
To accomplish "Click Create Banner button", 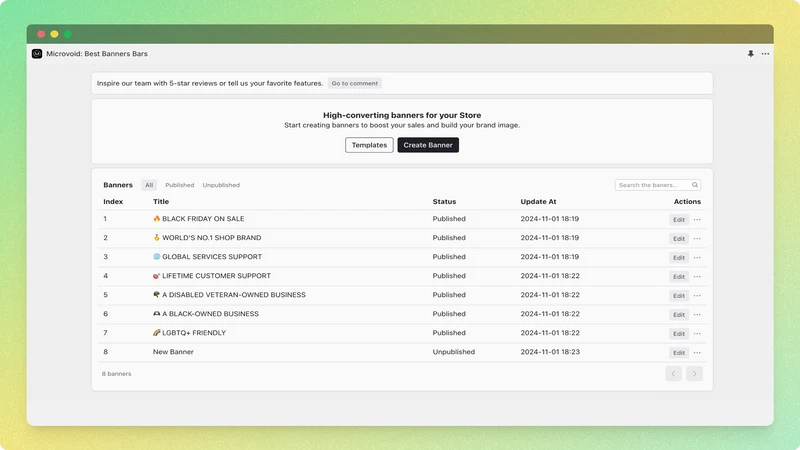I will [x=428, y=145].
